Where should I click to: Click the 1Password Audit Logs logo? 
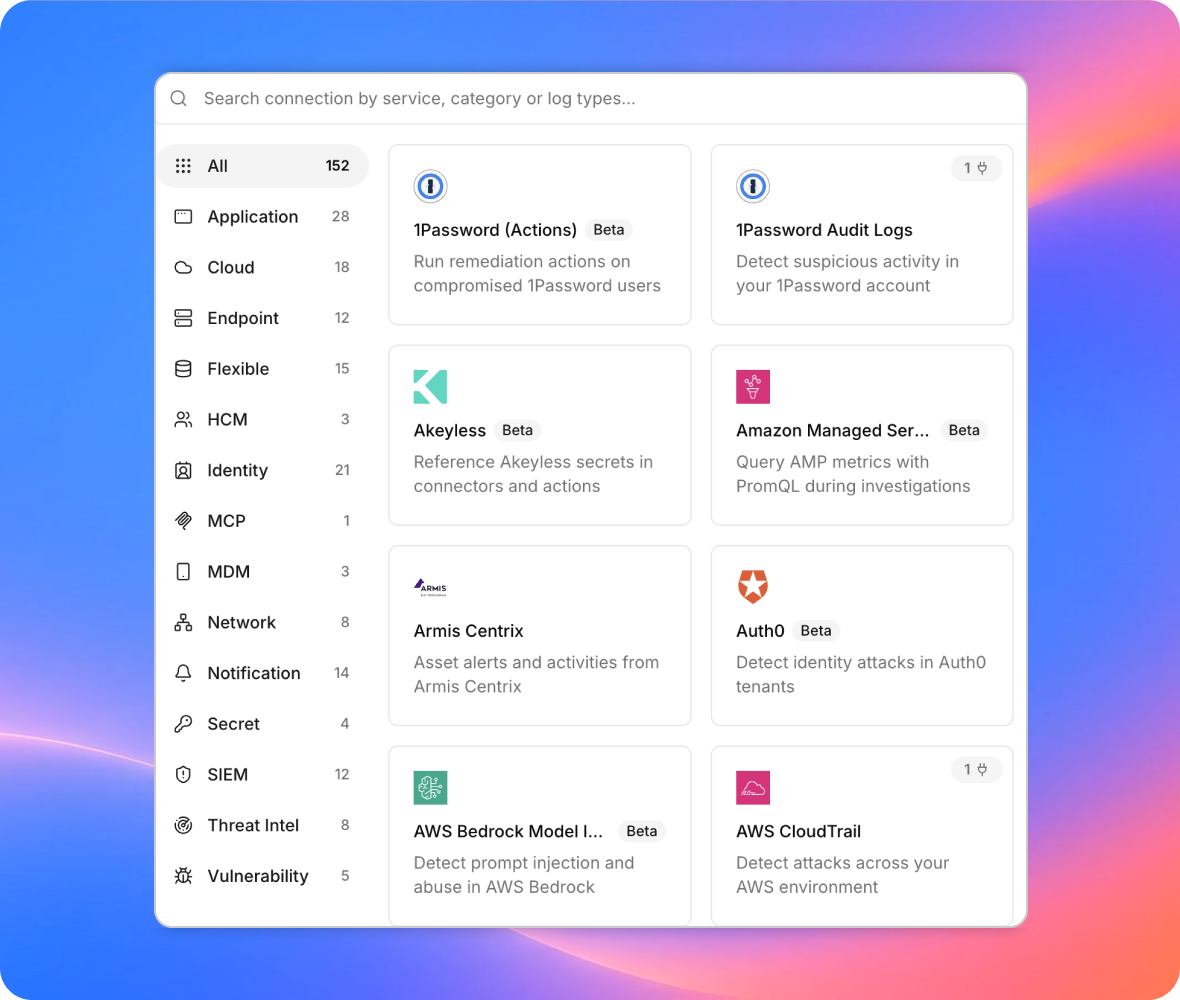[753, 186]
